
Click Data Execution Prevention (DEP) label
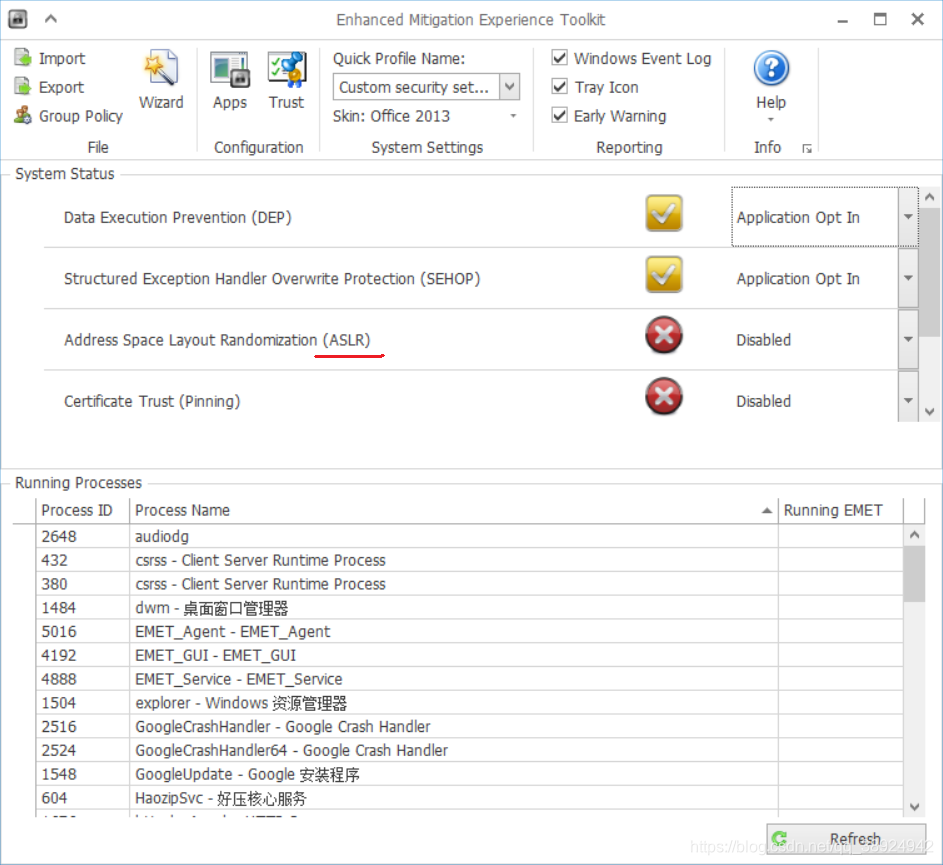(x=177, y=217)
